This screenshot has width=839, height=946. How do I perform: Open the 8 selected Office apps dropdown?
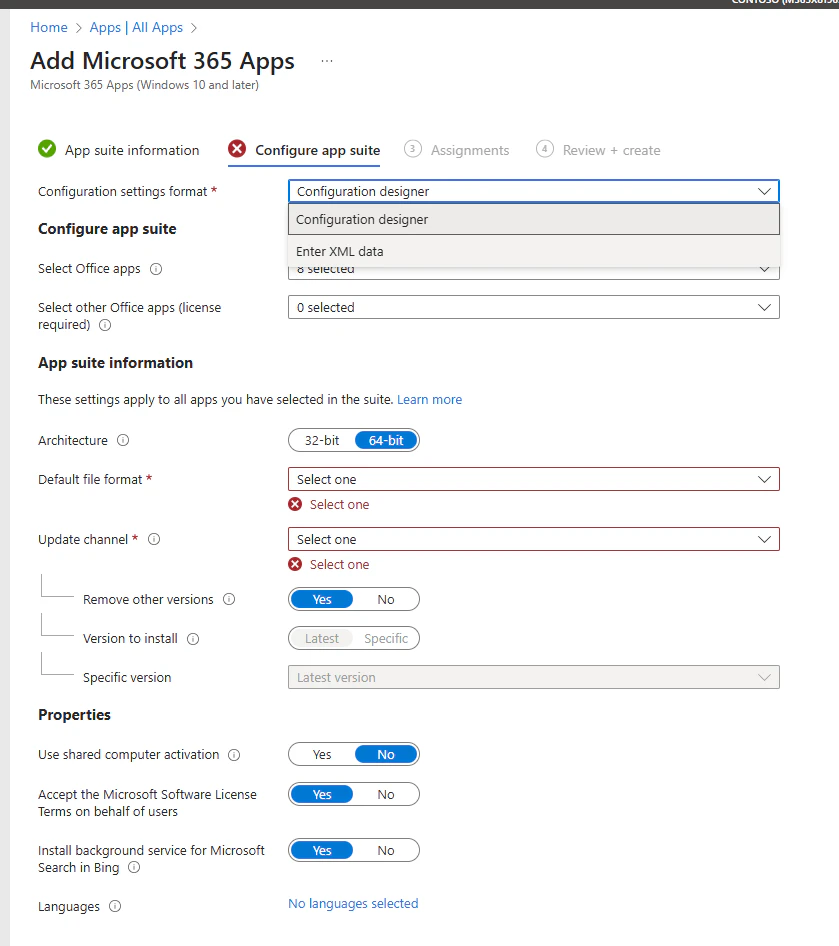tap(534, 273)
